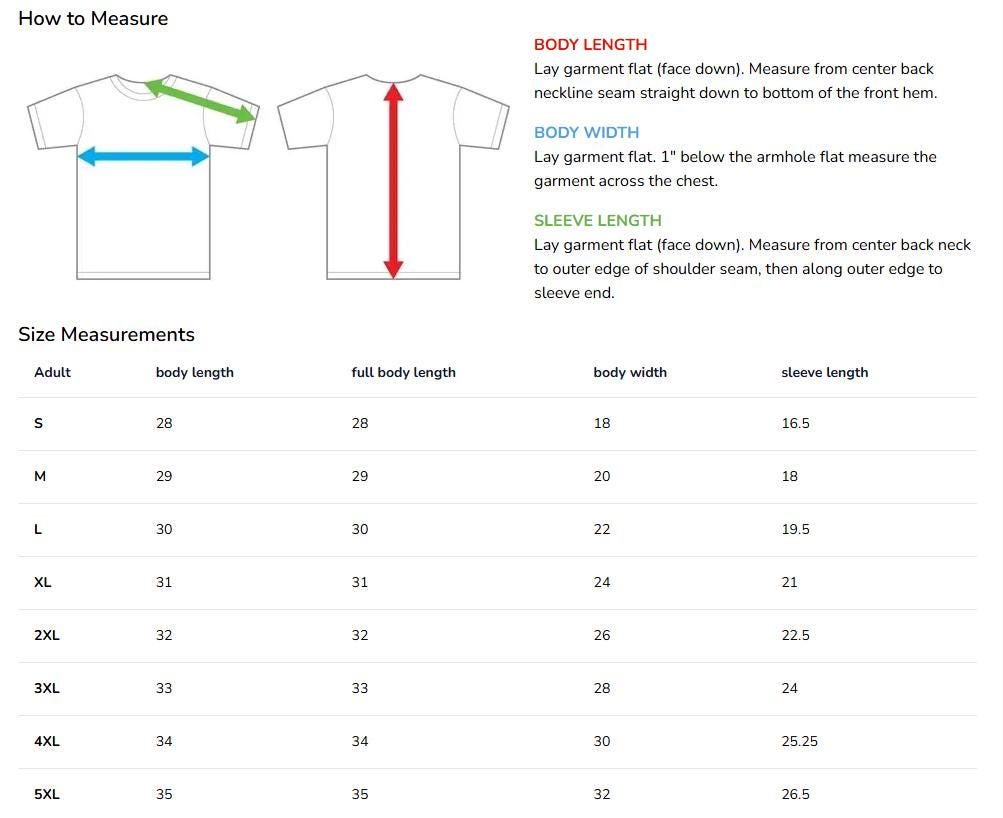Select the size XL row label

pos(42,583)
